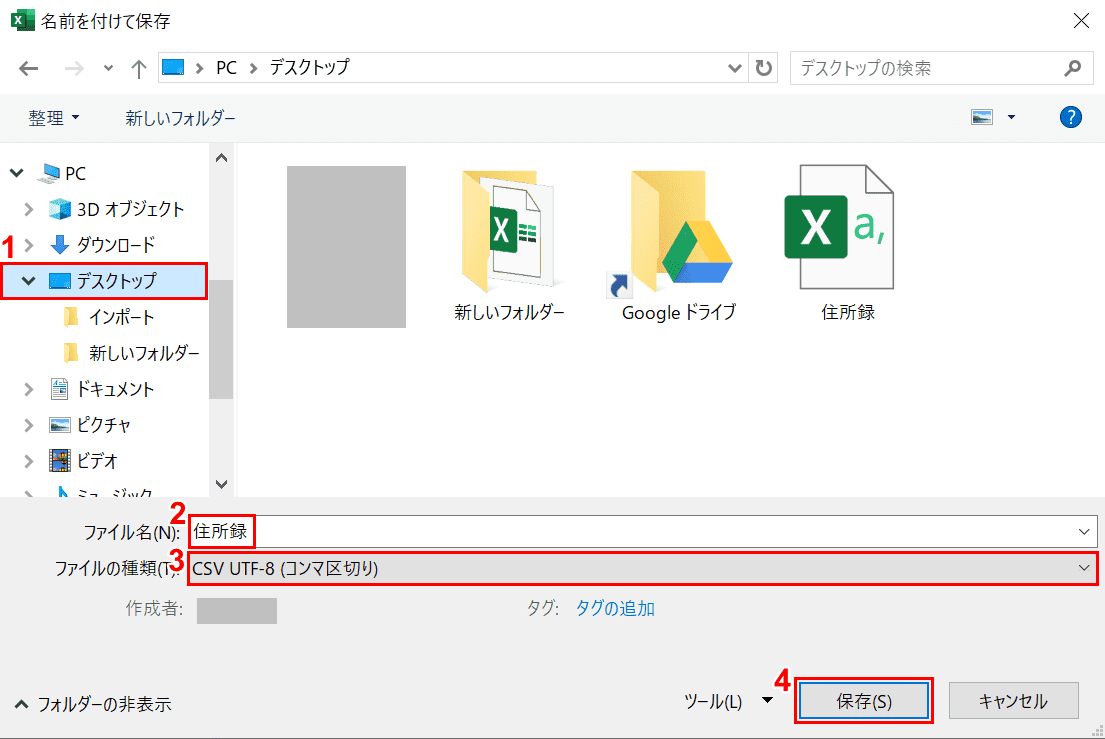Go back with the left arrow

pos(28,68)
